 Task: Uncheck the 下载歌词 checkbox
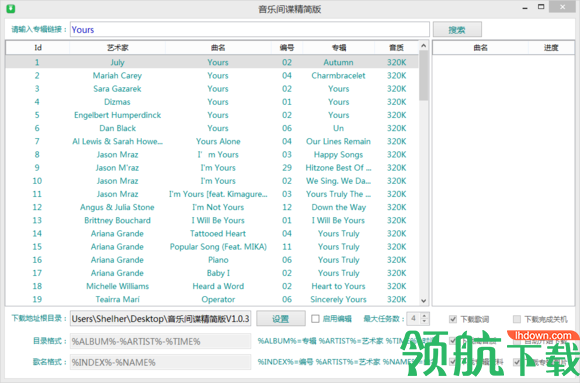click(453, 319)
